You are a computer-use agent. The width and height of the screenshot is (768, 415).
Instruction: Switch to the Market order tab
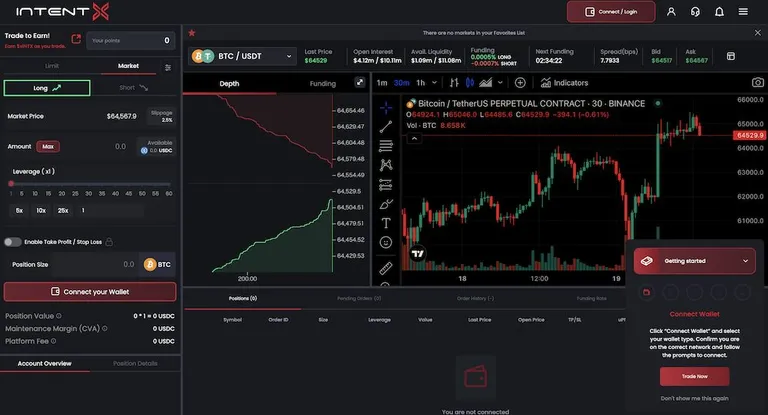[x=128, y=66]
